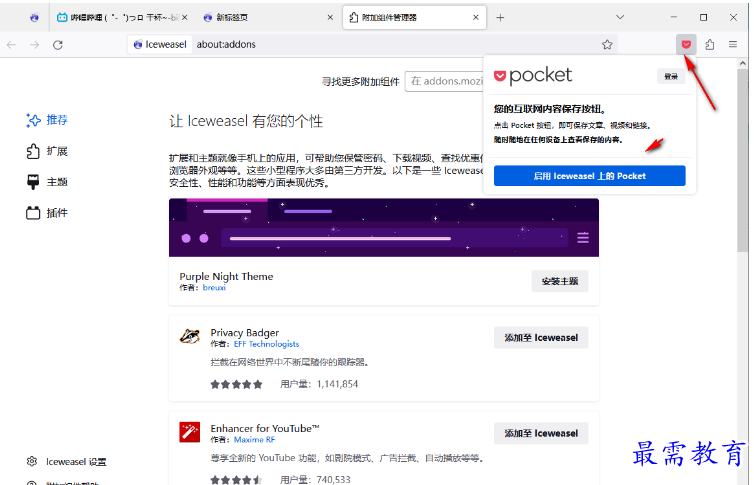
Task: Open the hamburger application menu
Action: point(734,44)
